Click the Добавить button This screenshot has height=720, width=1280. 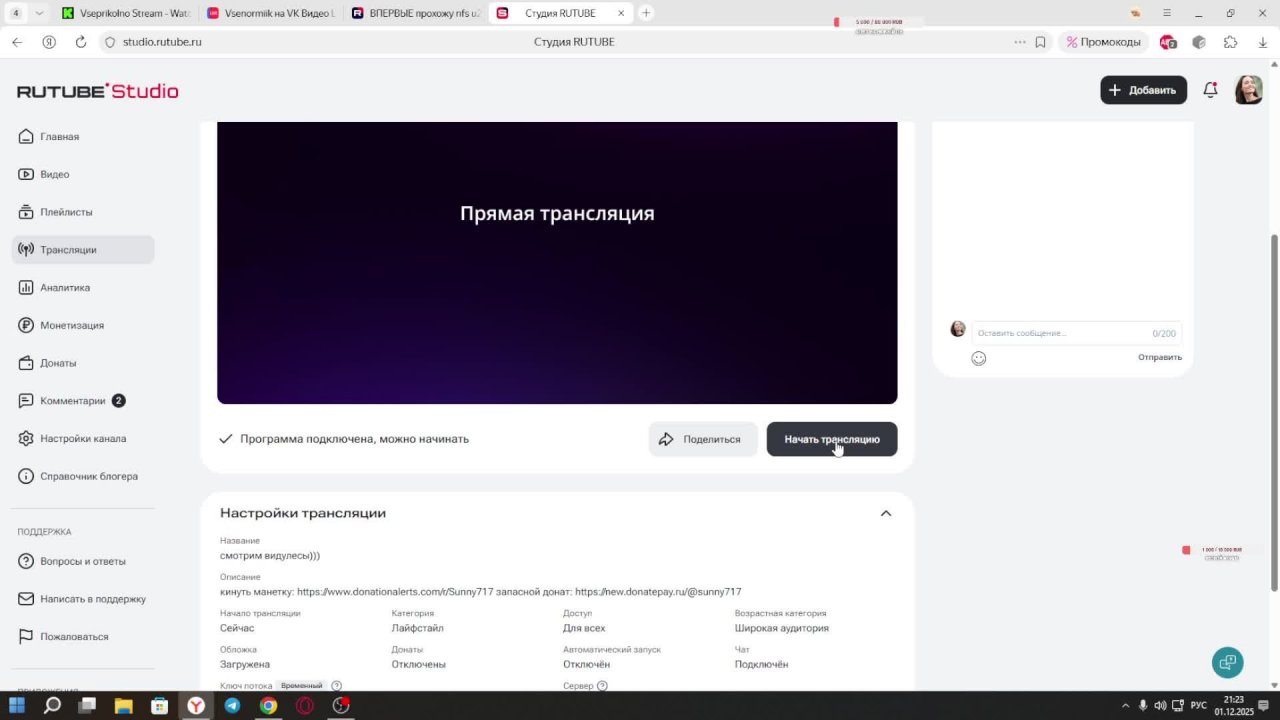click(1143, 90)
